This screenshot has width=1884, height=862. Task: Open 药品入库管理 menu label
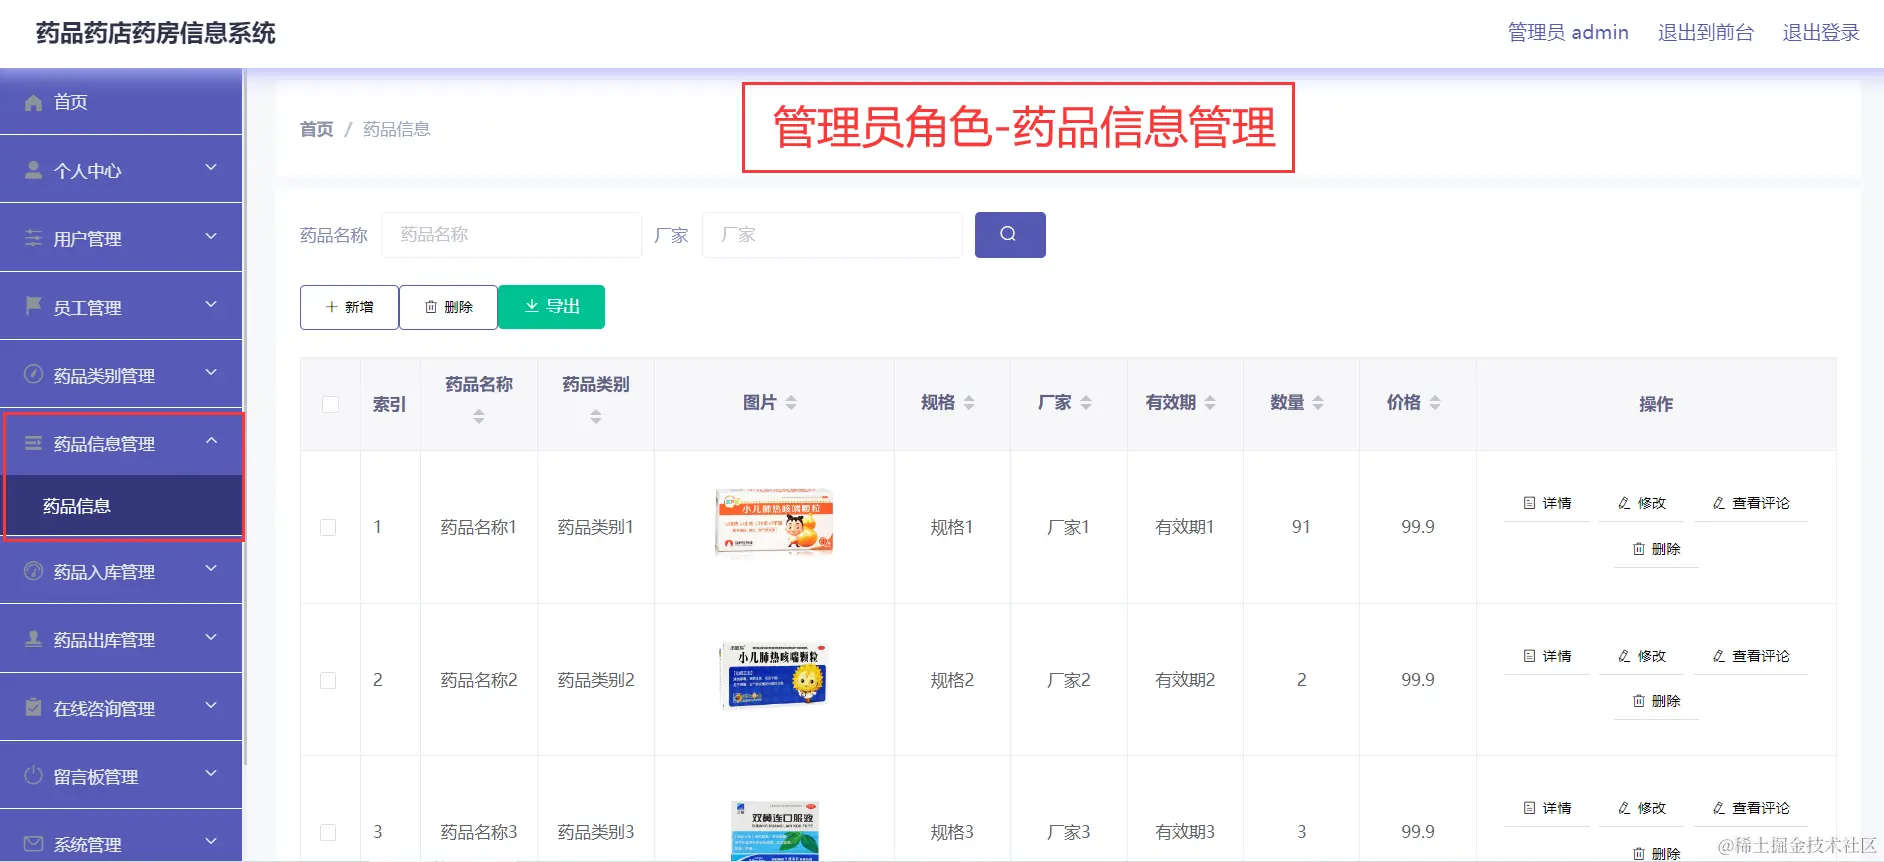(x=104, y=572)
